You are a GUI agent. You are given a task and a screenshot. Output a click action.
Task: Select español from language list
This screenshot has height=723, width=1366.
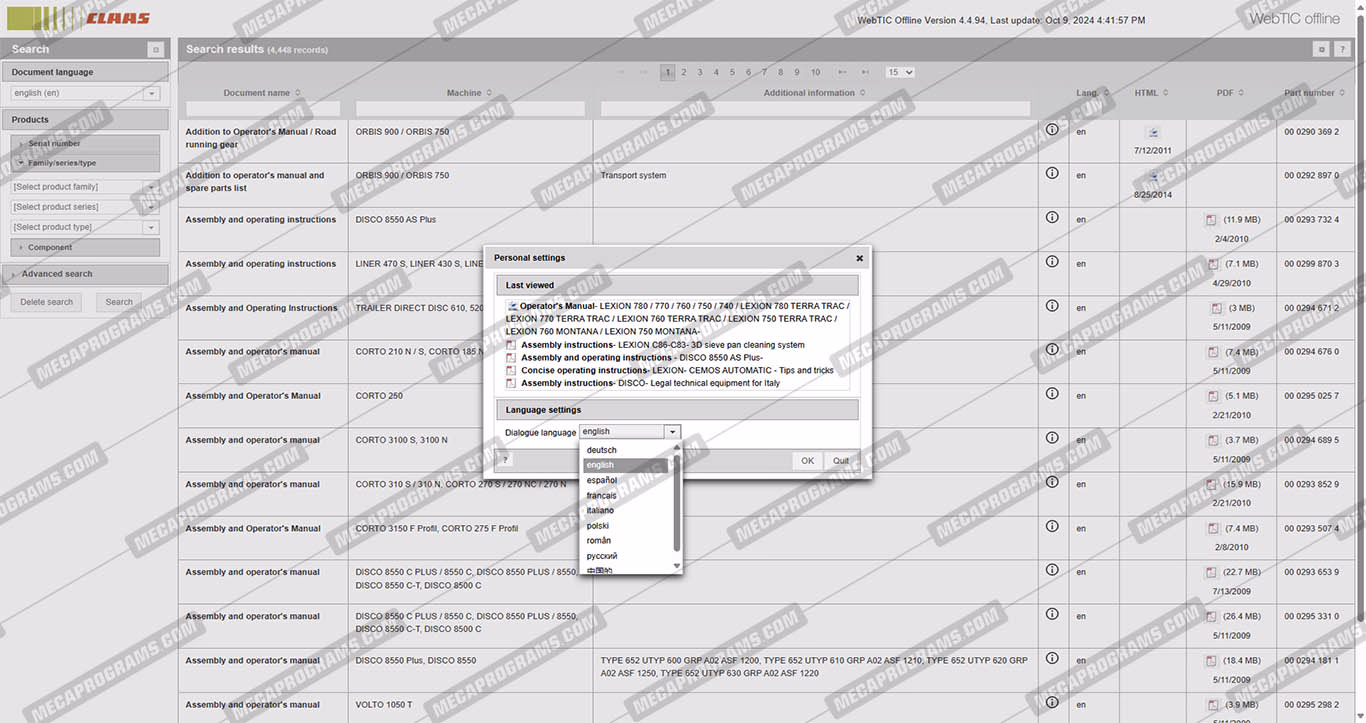coord(626,480)
